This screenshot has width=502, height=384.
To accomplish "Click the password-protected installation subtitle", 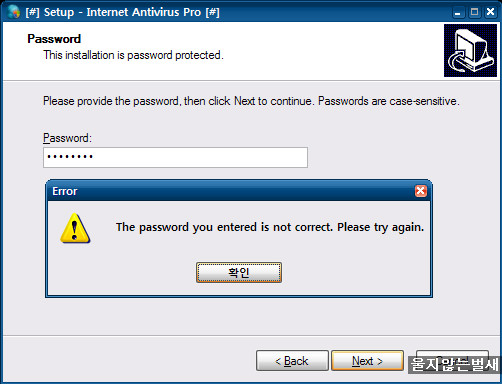I will [133, 55].
